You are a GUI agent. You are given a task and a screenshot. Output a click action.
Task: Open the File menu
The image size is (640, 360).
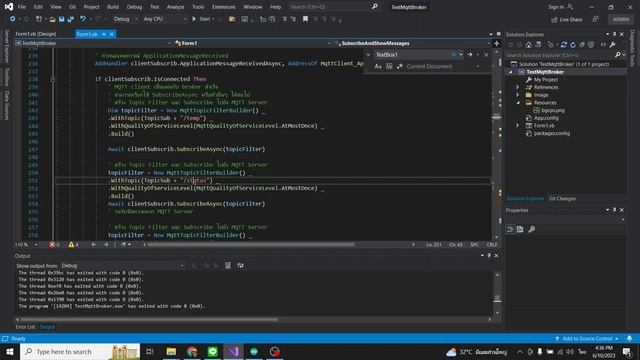22,7
